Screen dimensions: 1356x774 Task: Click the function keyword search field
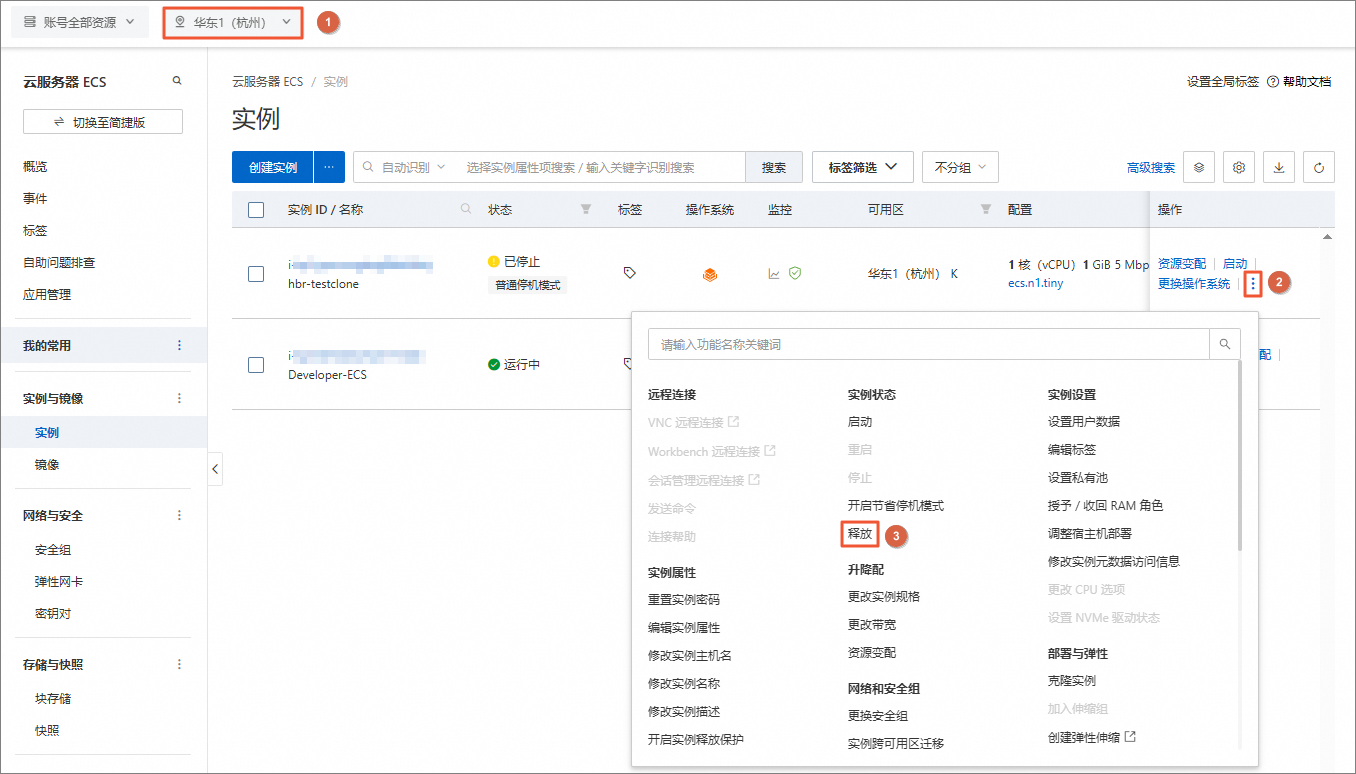coord(929,344)
